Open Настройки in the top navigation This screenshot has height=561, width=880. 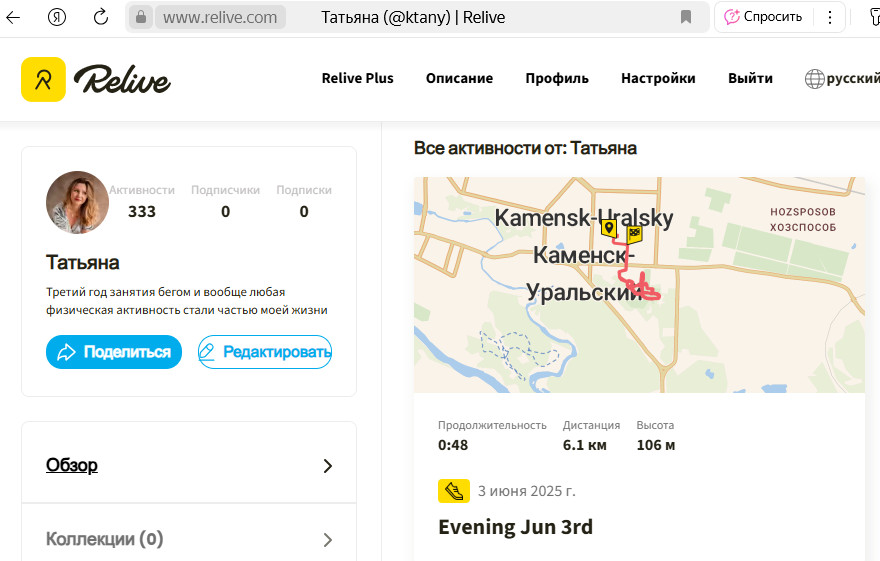(x=658, y=79)
